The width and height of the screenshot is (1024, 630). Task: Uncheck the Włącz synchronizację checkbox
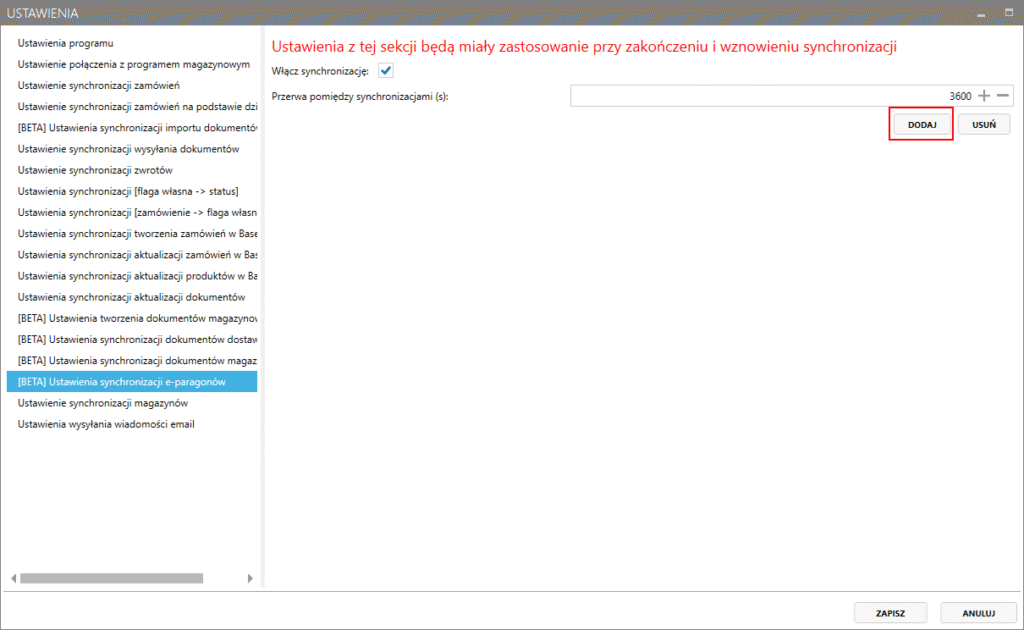coord(386,71)
